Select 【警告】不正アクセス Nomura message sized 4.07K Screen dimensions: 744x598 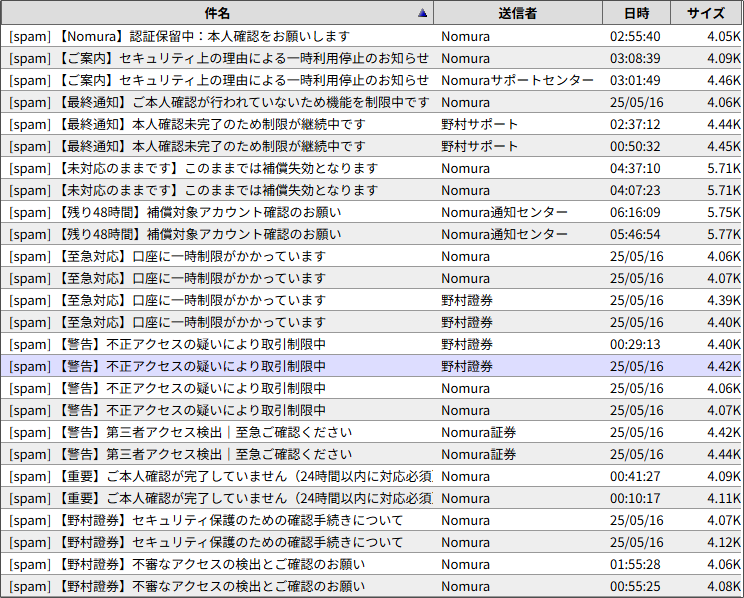pyautogui.click(x=372, y=410)
